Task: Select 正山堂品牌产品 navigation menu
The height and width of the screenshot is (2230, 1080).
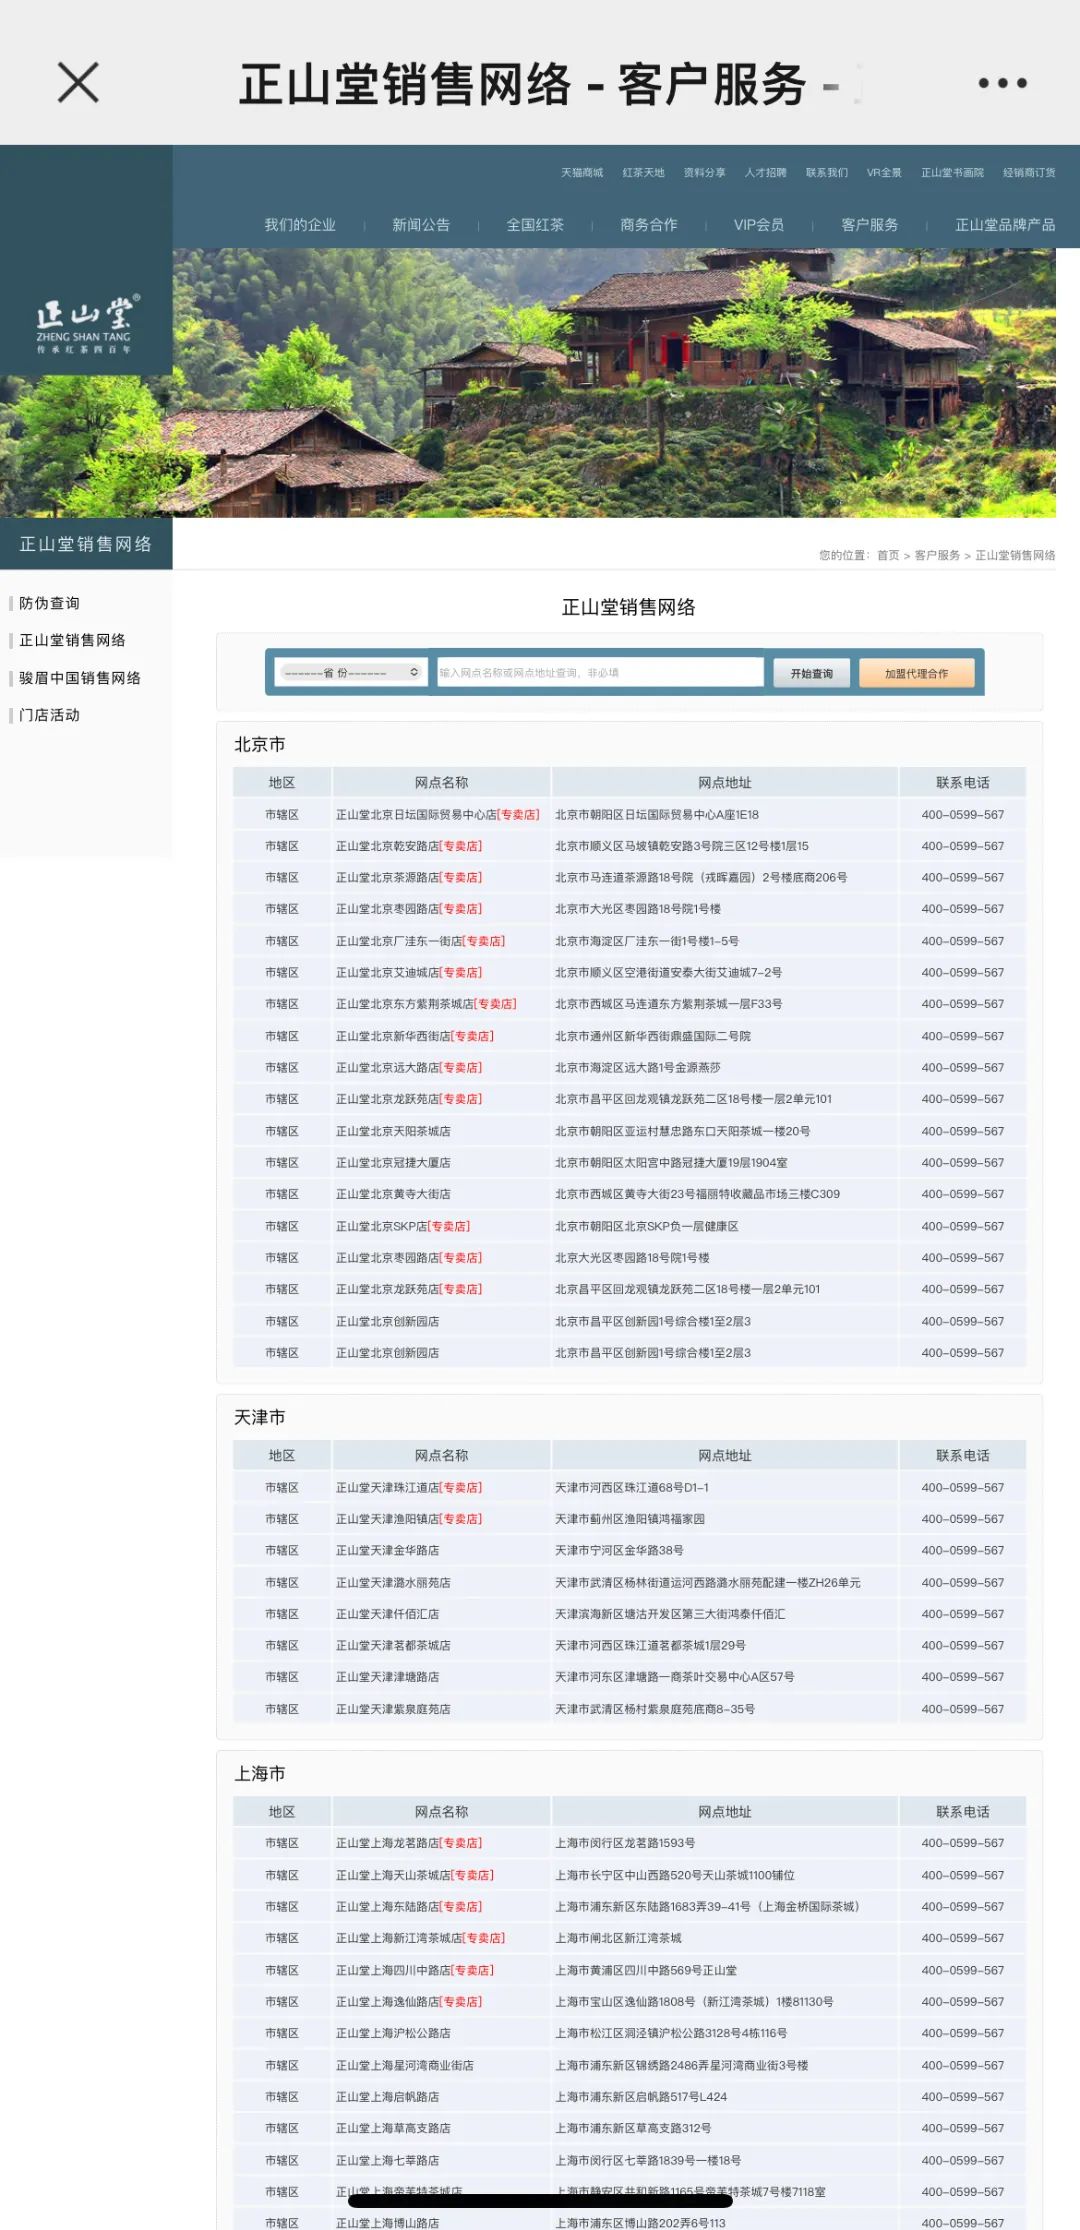Action: tap(1005, 225)
